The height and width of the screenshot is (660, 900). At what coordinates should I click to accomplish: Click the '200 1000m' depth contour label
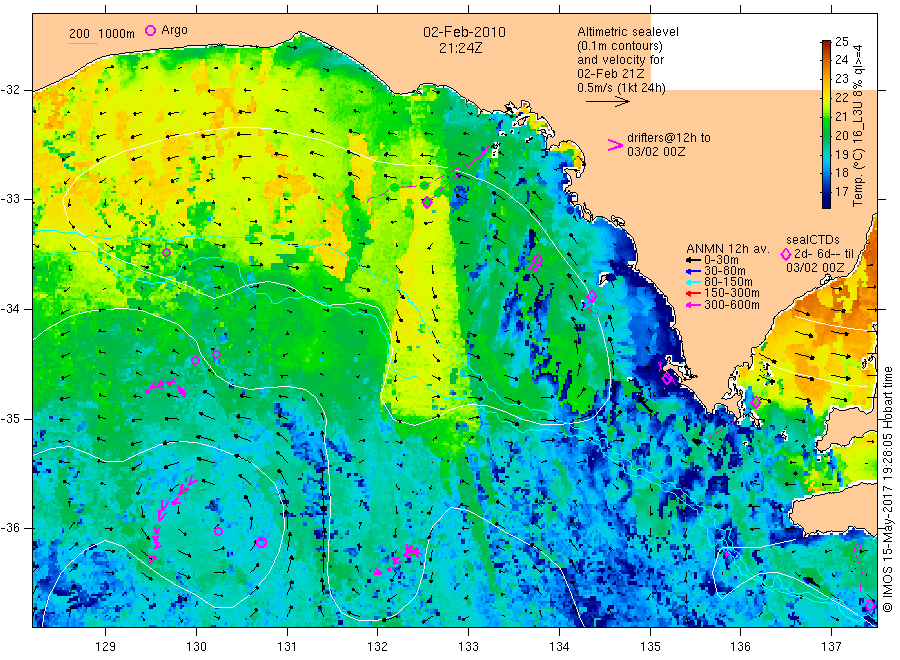tap(102, 34)
